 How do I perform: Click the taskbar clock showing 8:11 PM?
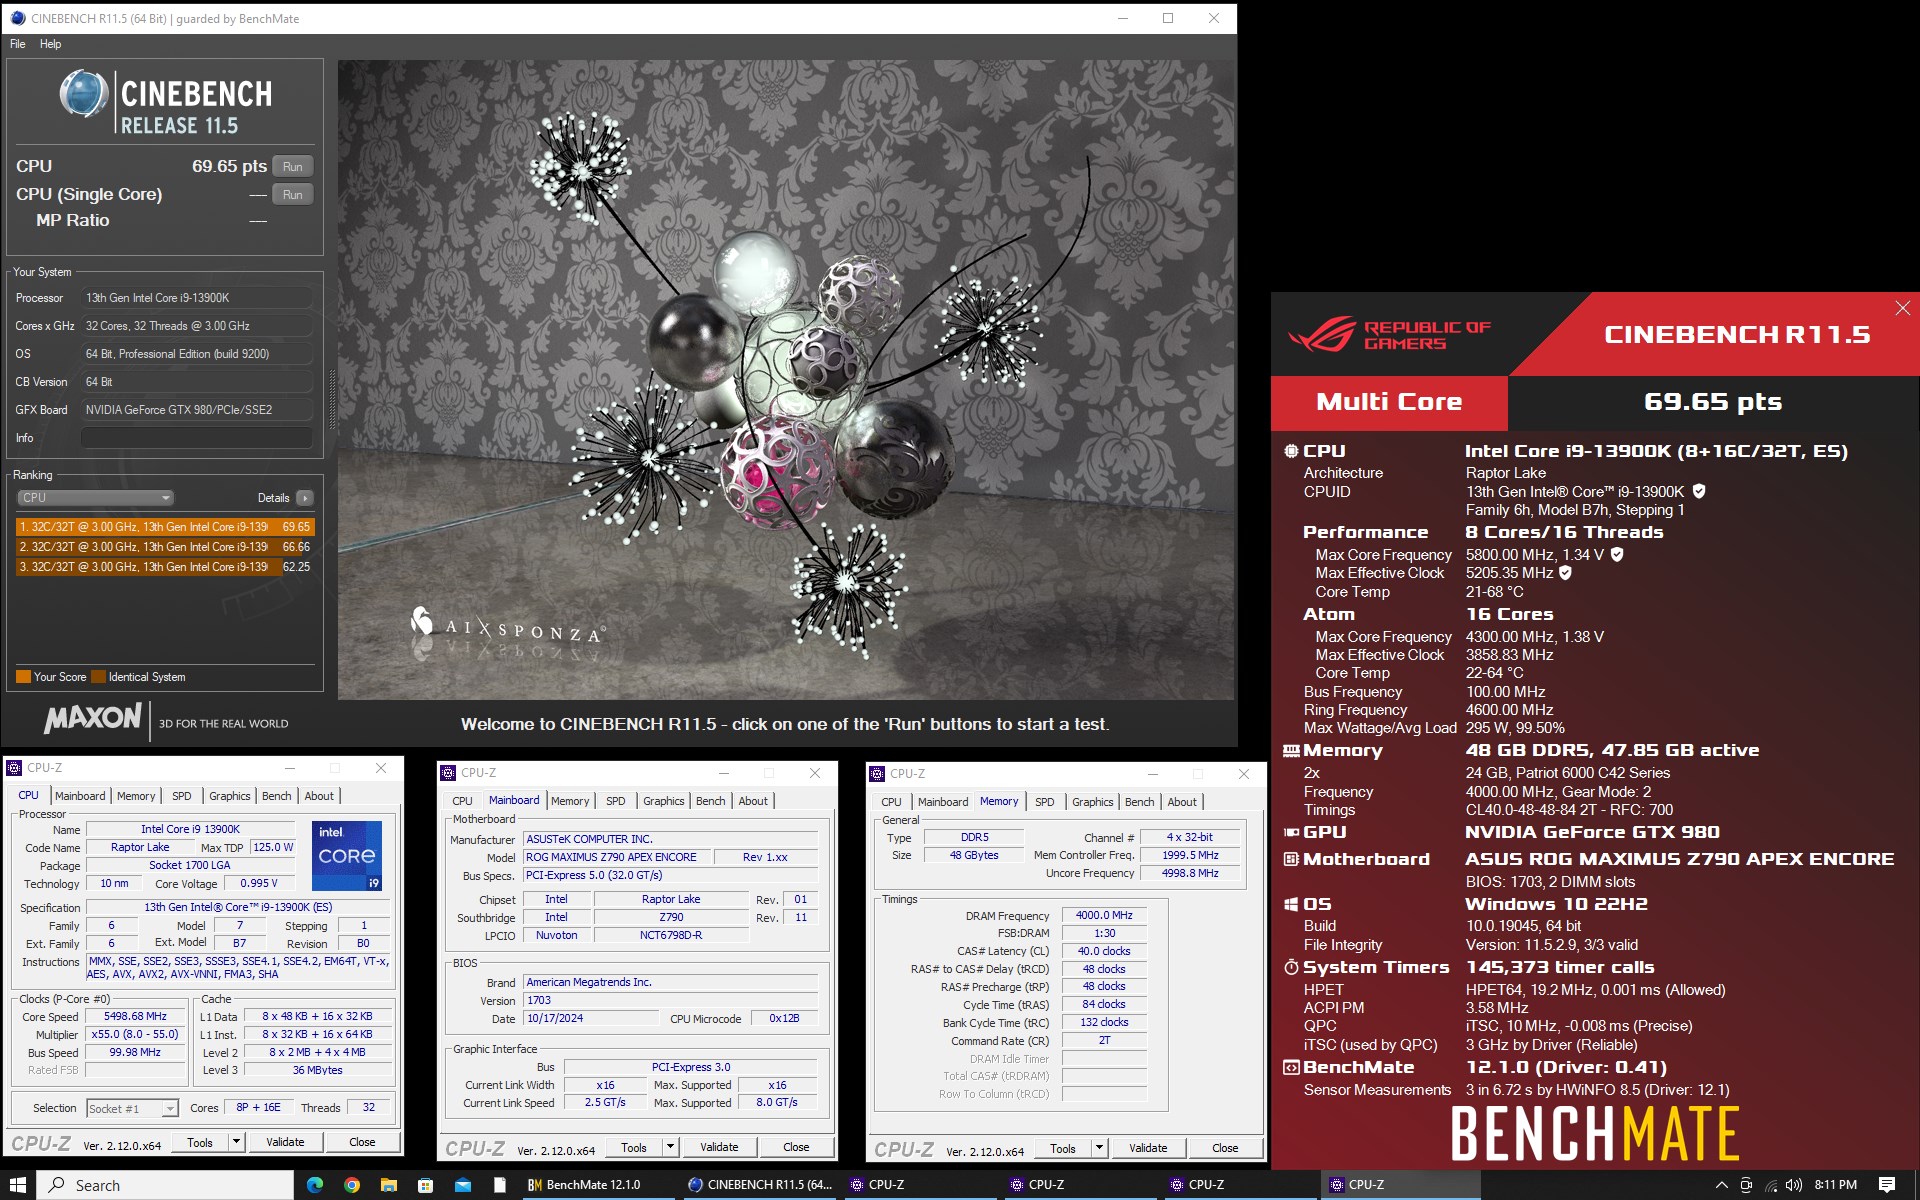[x=1835, y=1185]
